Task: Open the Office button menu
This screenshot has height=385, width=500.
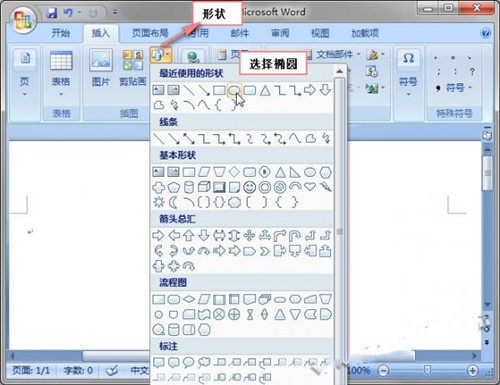Action: [22, 19]
